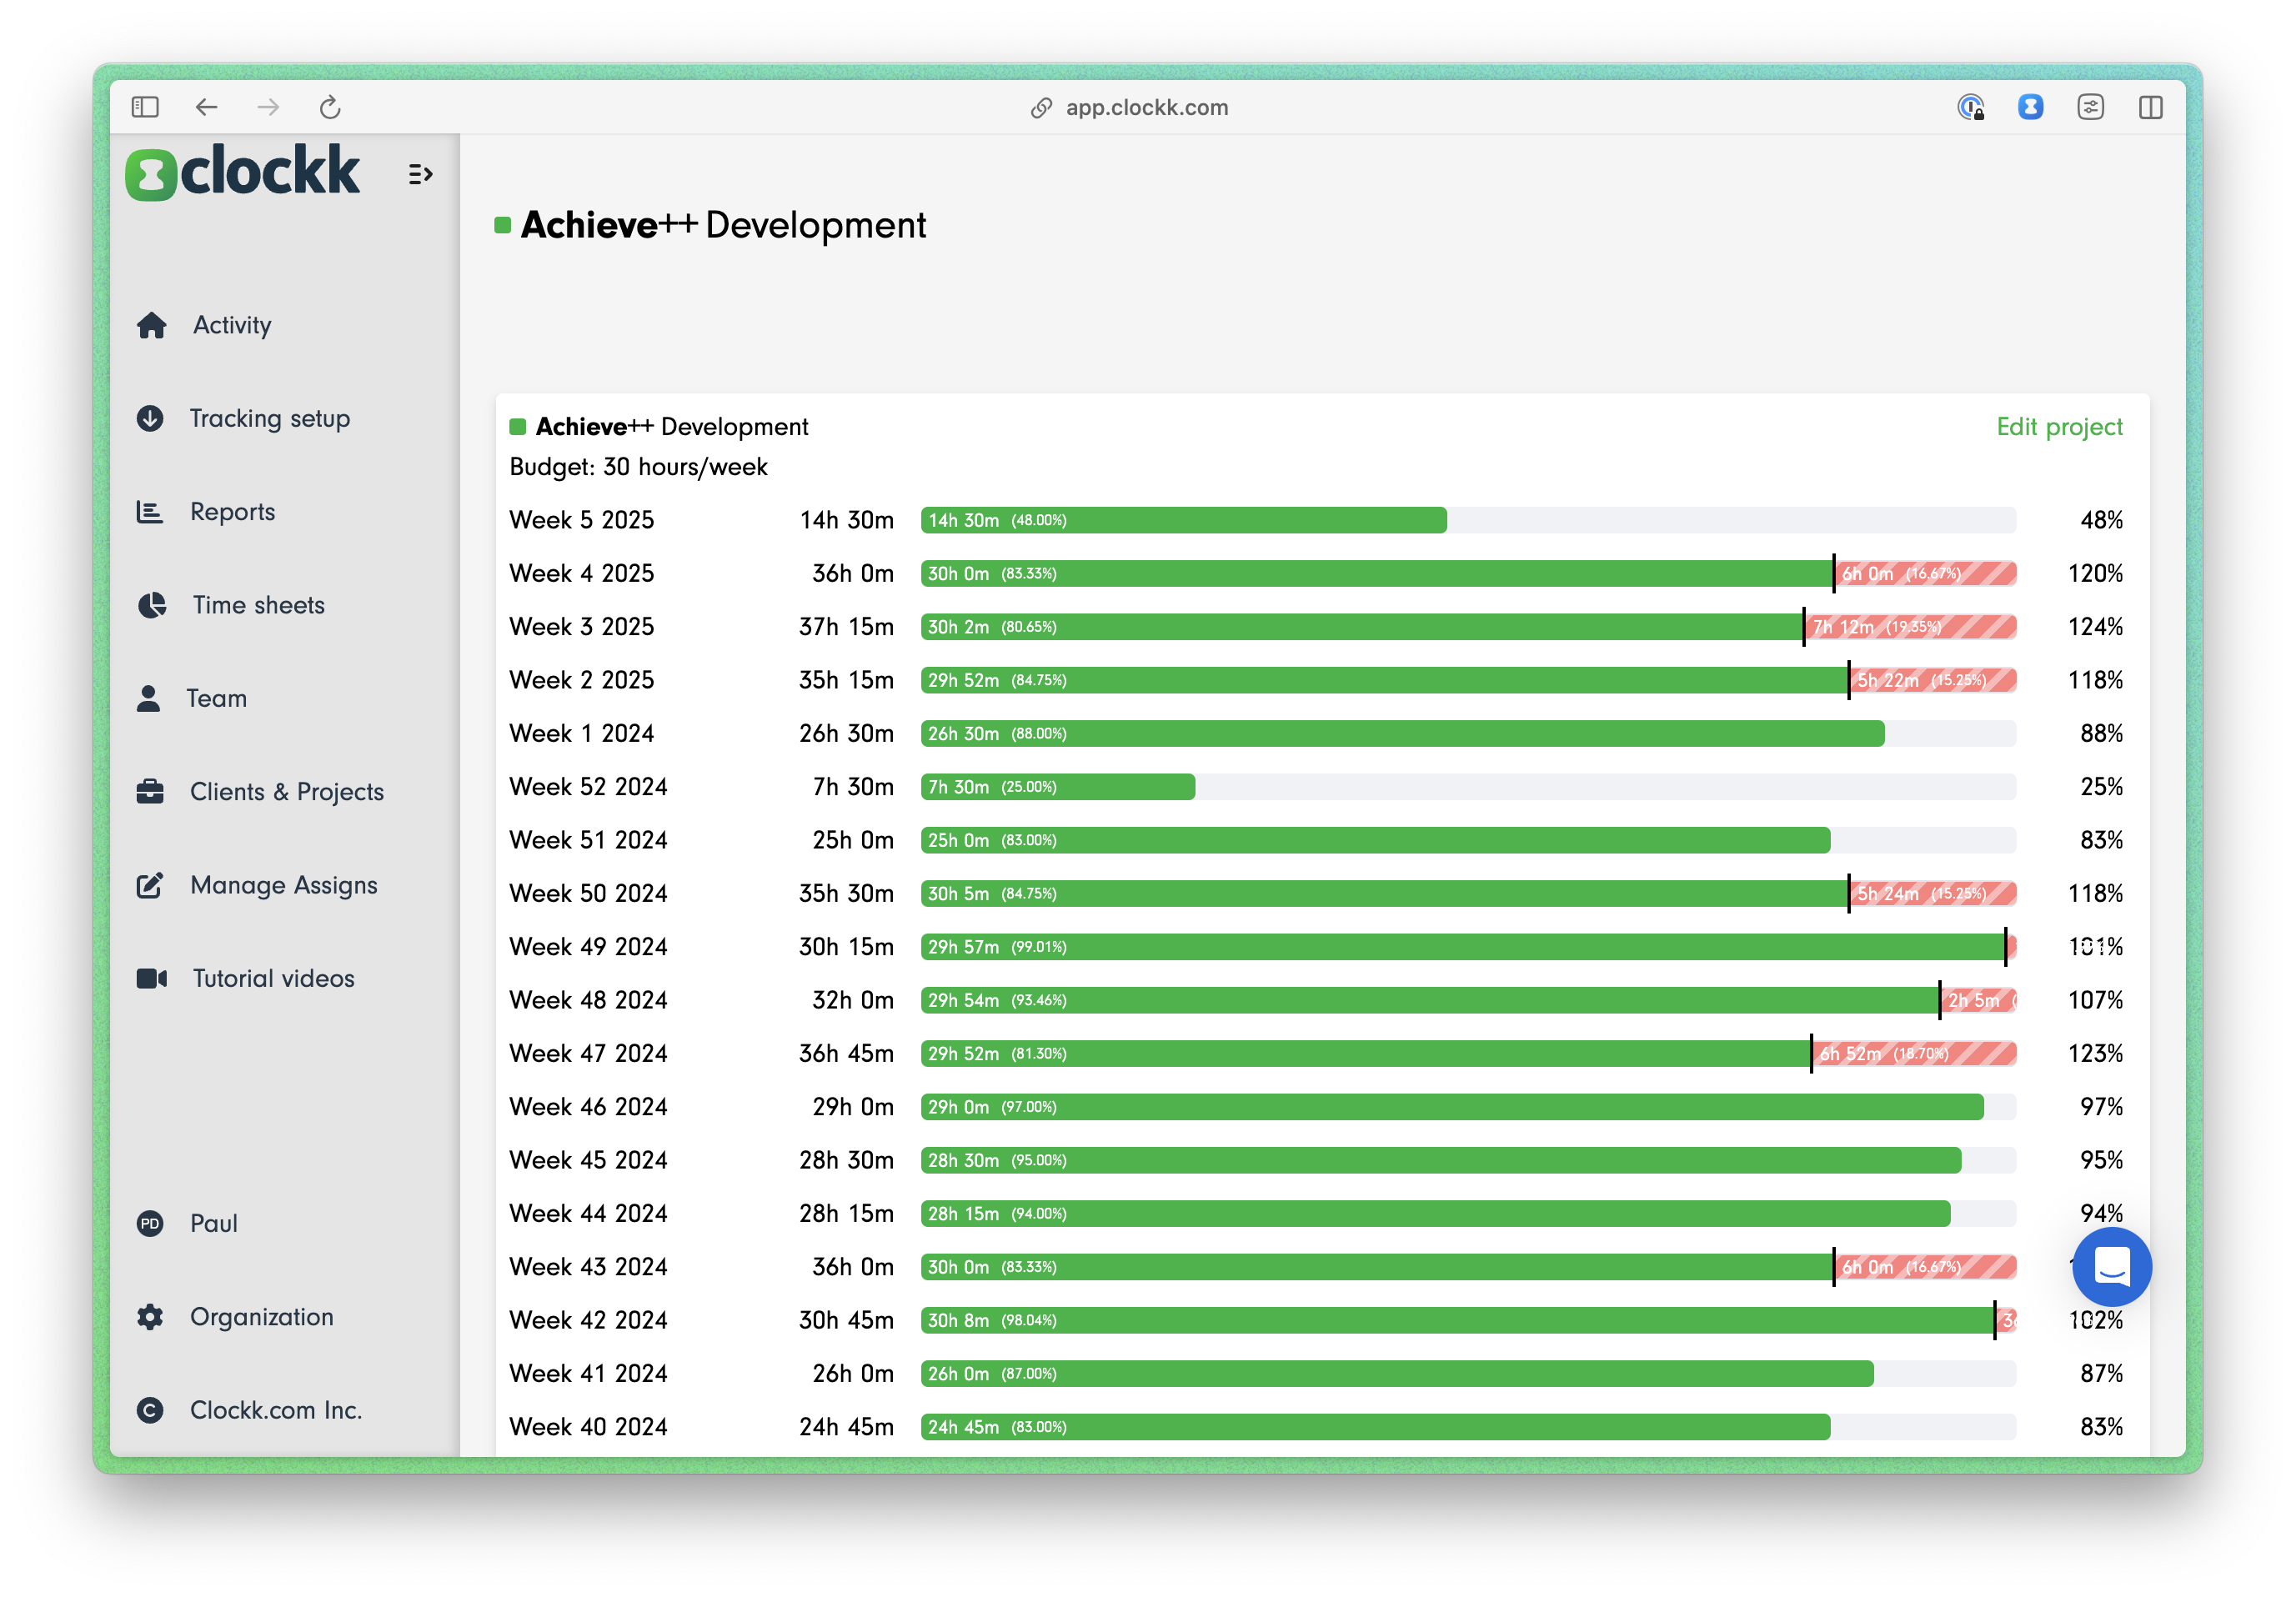Click Clockk.com Inc. in the sidebar

coord(276,1410)
